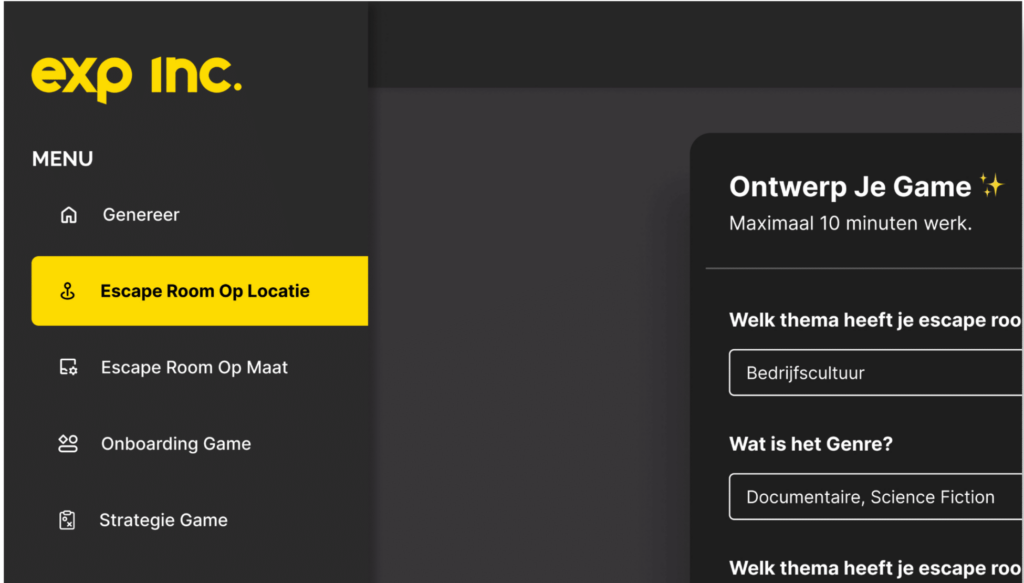This screenshot has height=583, width=1024.
Task: Click the people icon beside Onboarding Game
Action: point(68,444)
